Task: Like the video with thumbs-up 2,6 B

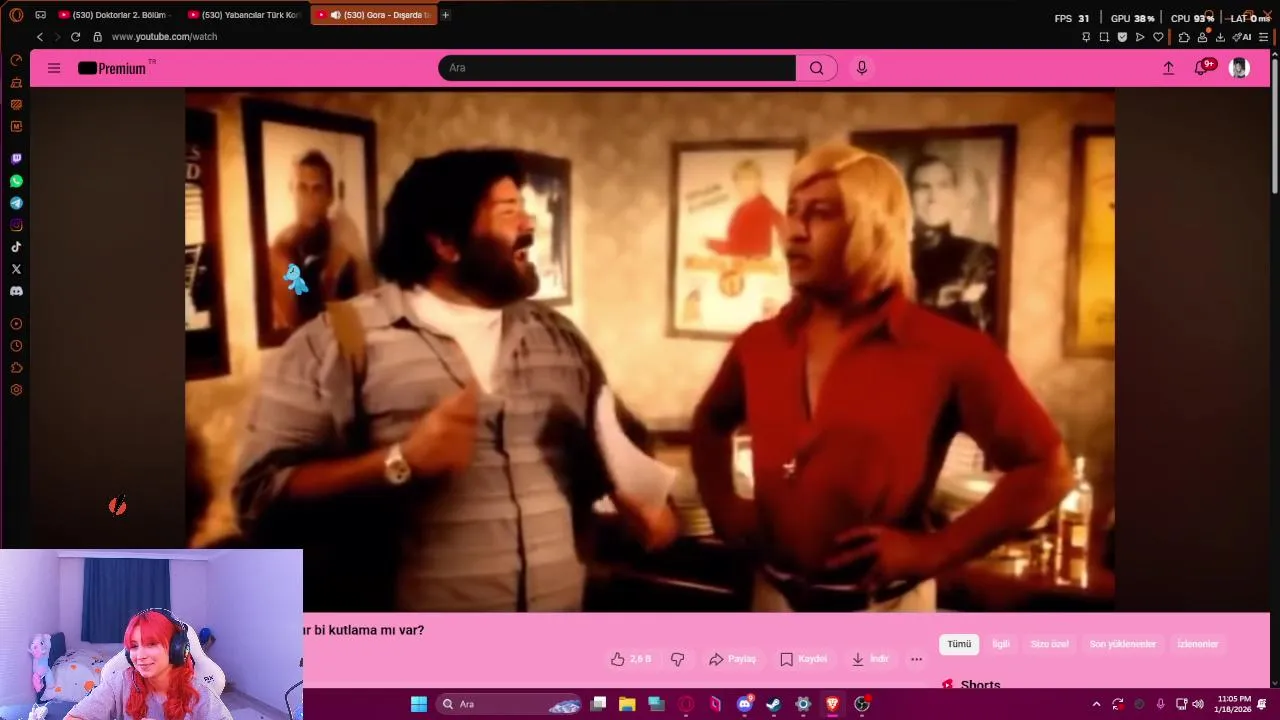Action: point(631,659)
